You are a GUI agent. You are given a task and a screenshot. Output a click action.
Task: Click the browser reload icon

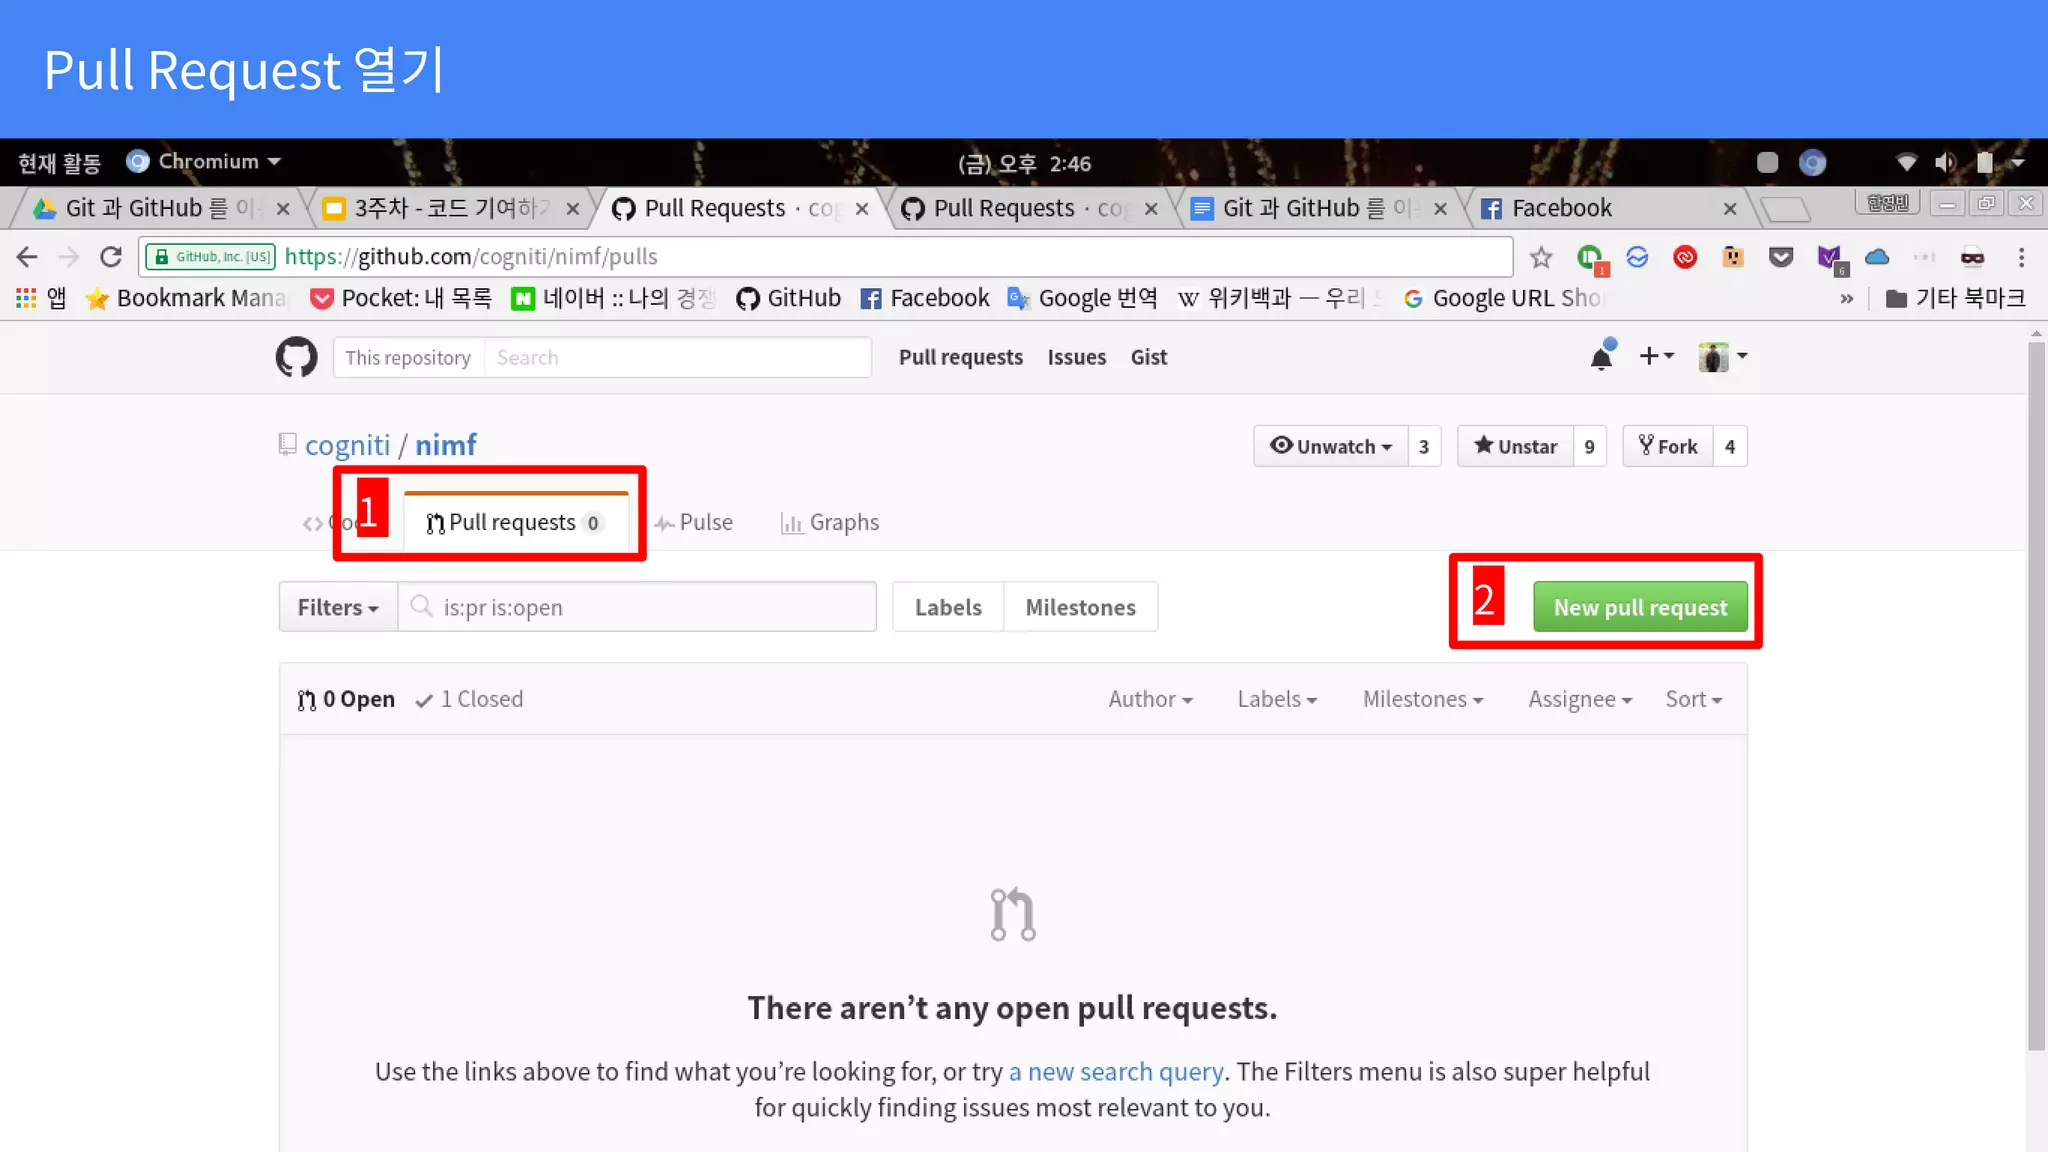pos(111,257)
